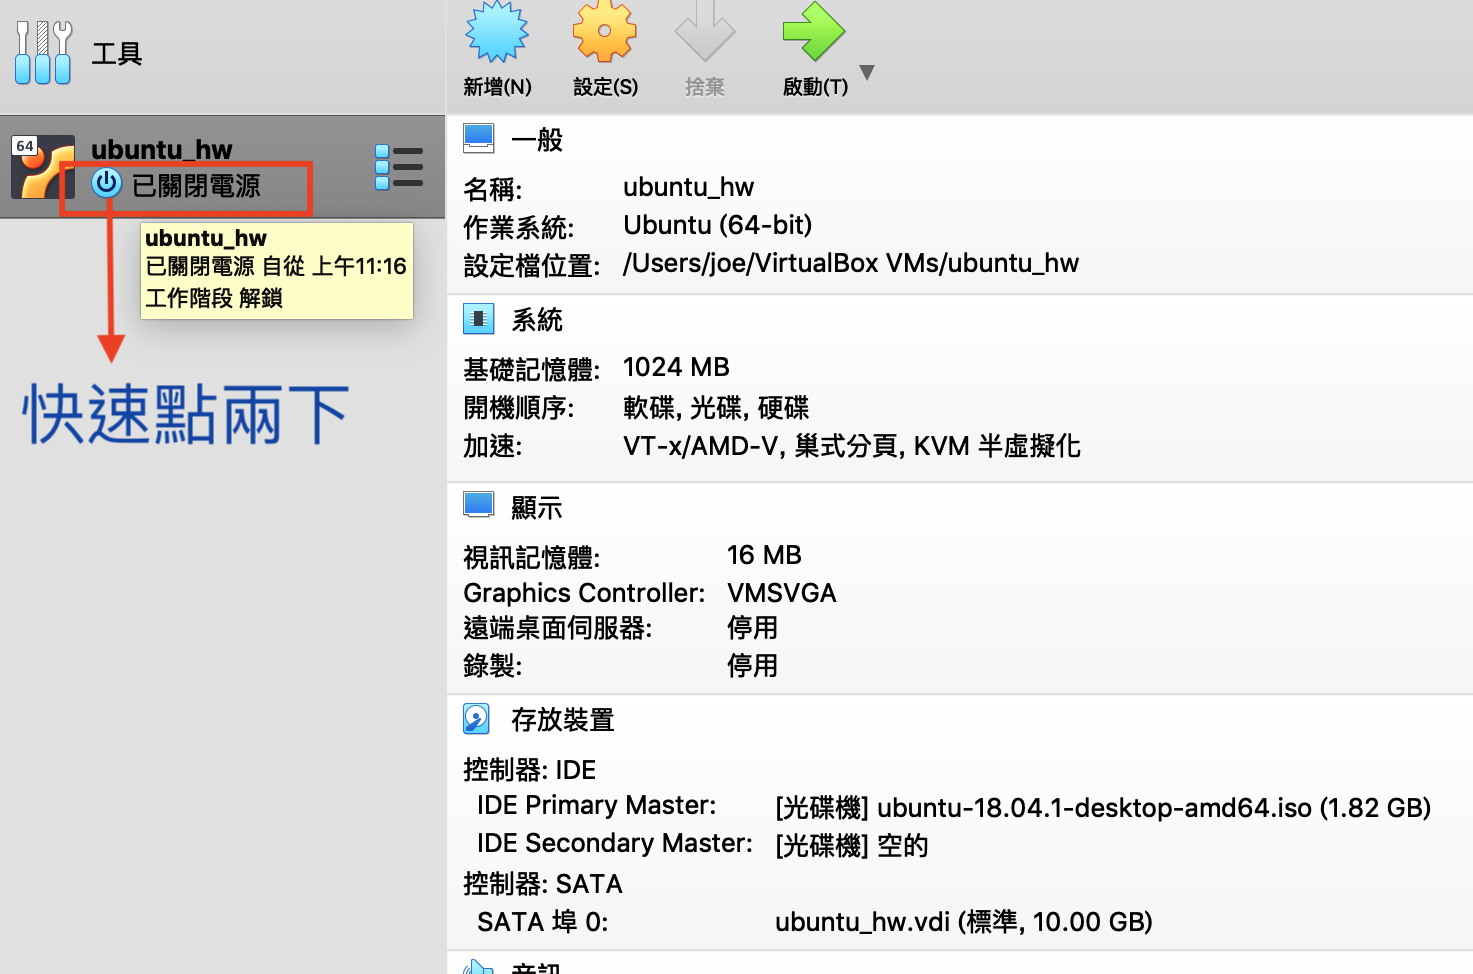Click the Display (顯示) monitor icon

click(479, 505)
